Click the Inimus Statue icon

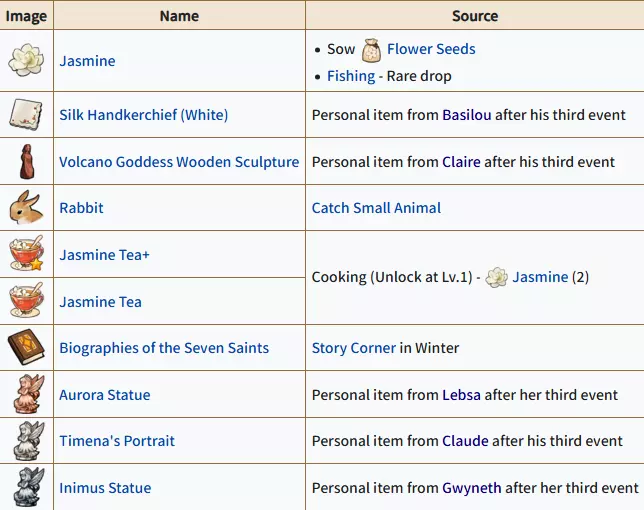pos(26,487)
